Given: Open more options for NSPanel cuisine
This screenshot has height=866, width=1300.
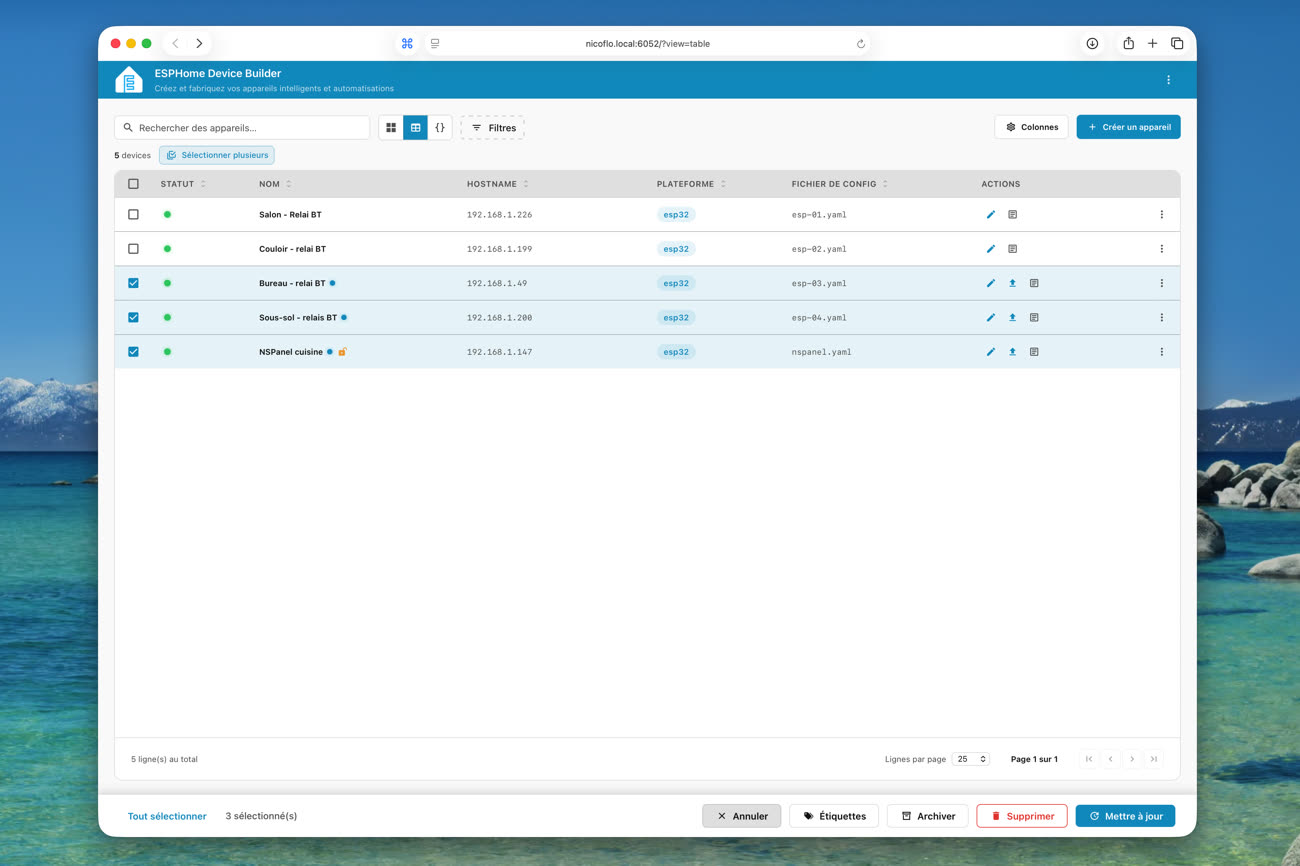Looking at the screenshot, I should click(1161, 352).
